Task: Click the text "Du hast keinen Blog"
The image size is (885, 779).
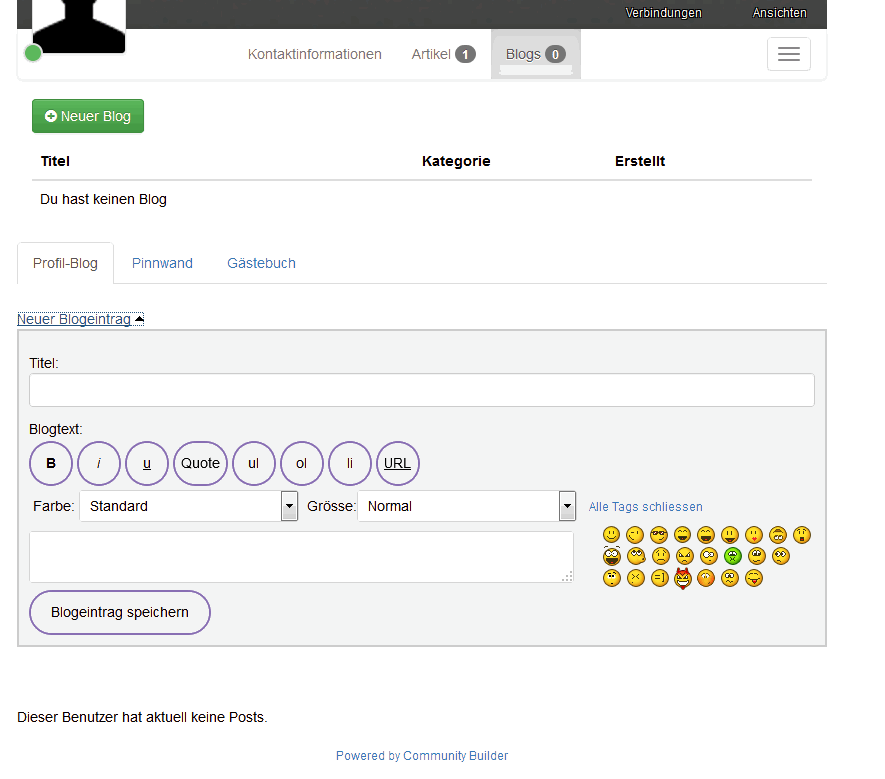Action: click(103, 199)
